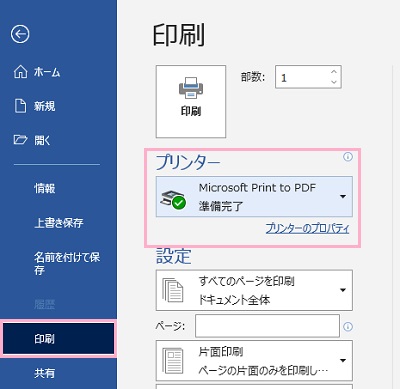Open the Microsoft Print to PDF printer dropdown
This screenshot has height=389, width=400.
(254, 197)
